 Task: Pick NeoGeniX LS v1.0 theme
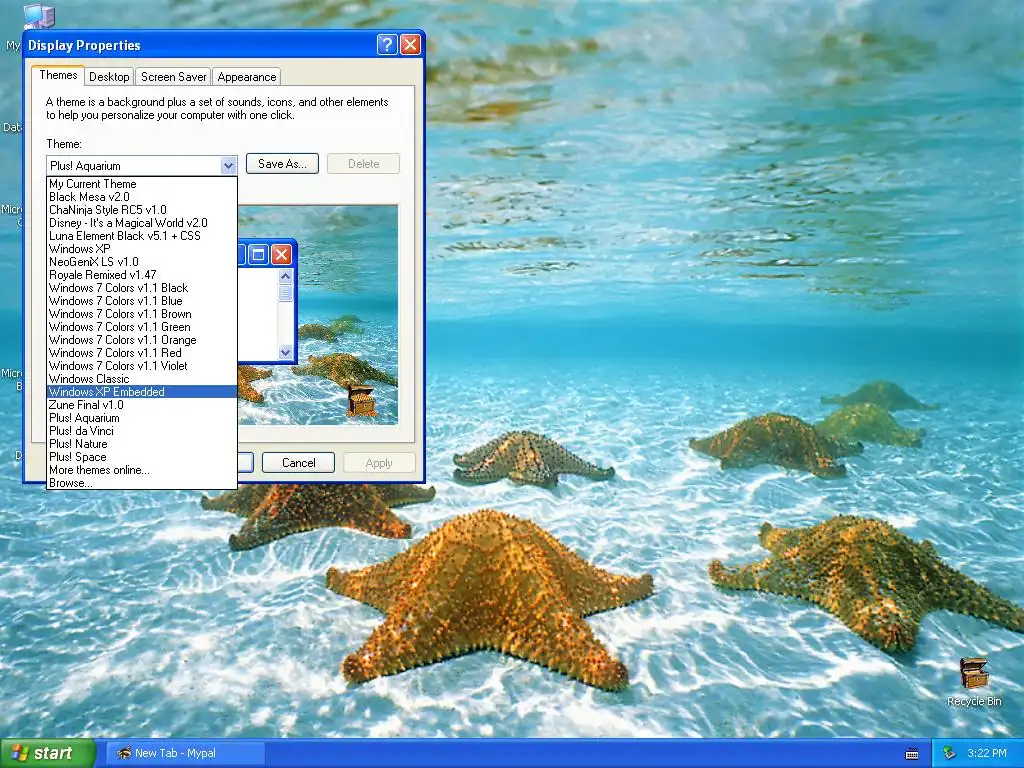[142, 262]
